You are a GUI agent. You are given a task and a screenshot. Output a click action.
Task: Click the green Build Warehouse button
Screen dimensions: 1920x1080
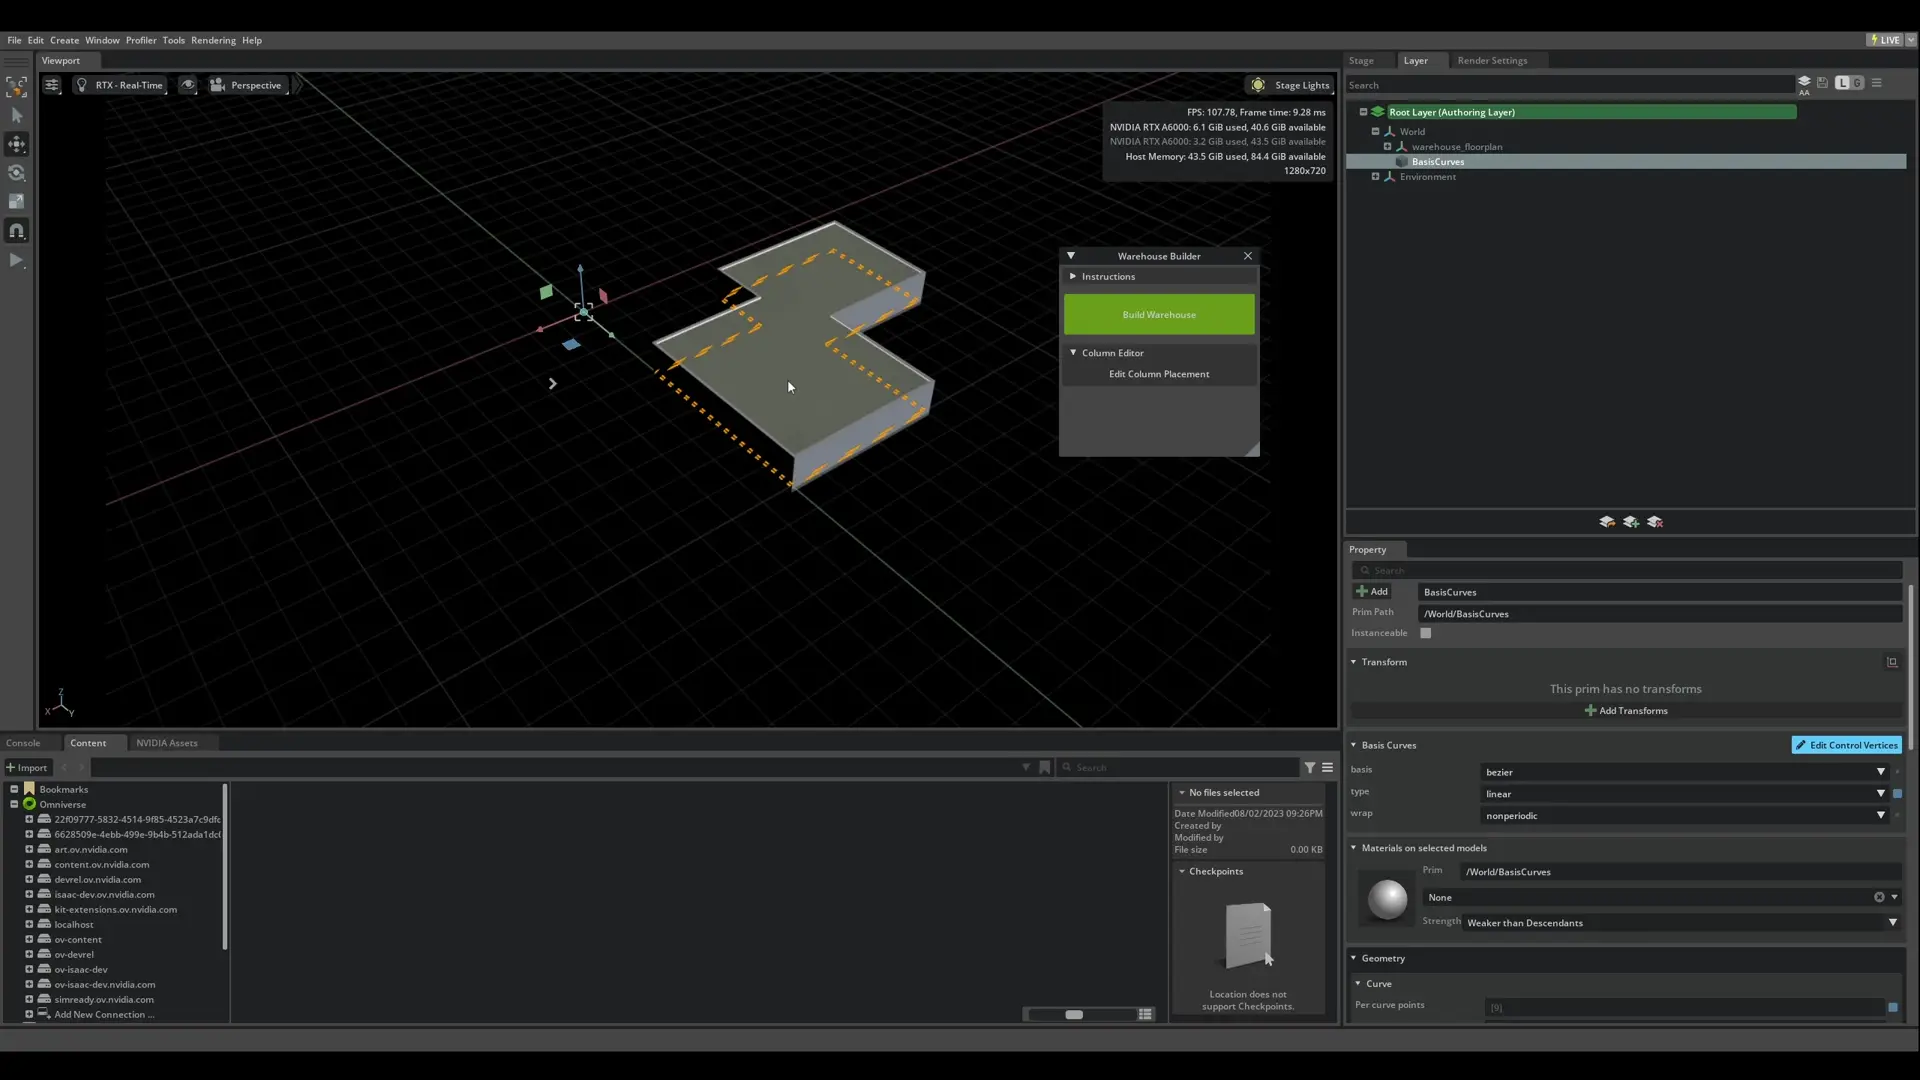pos(1159,315)
